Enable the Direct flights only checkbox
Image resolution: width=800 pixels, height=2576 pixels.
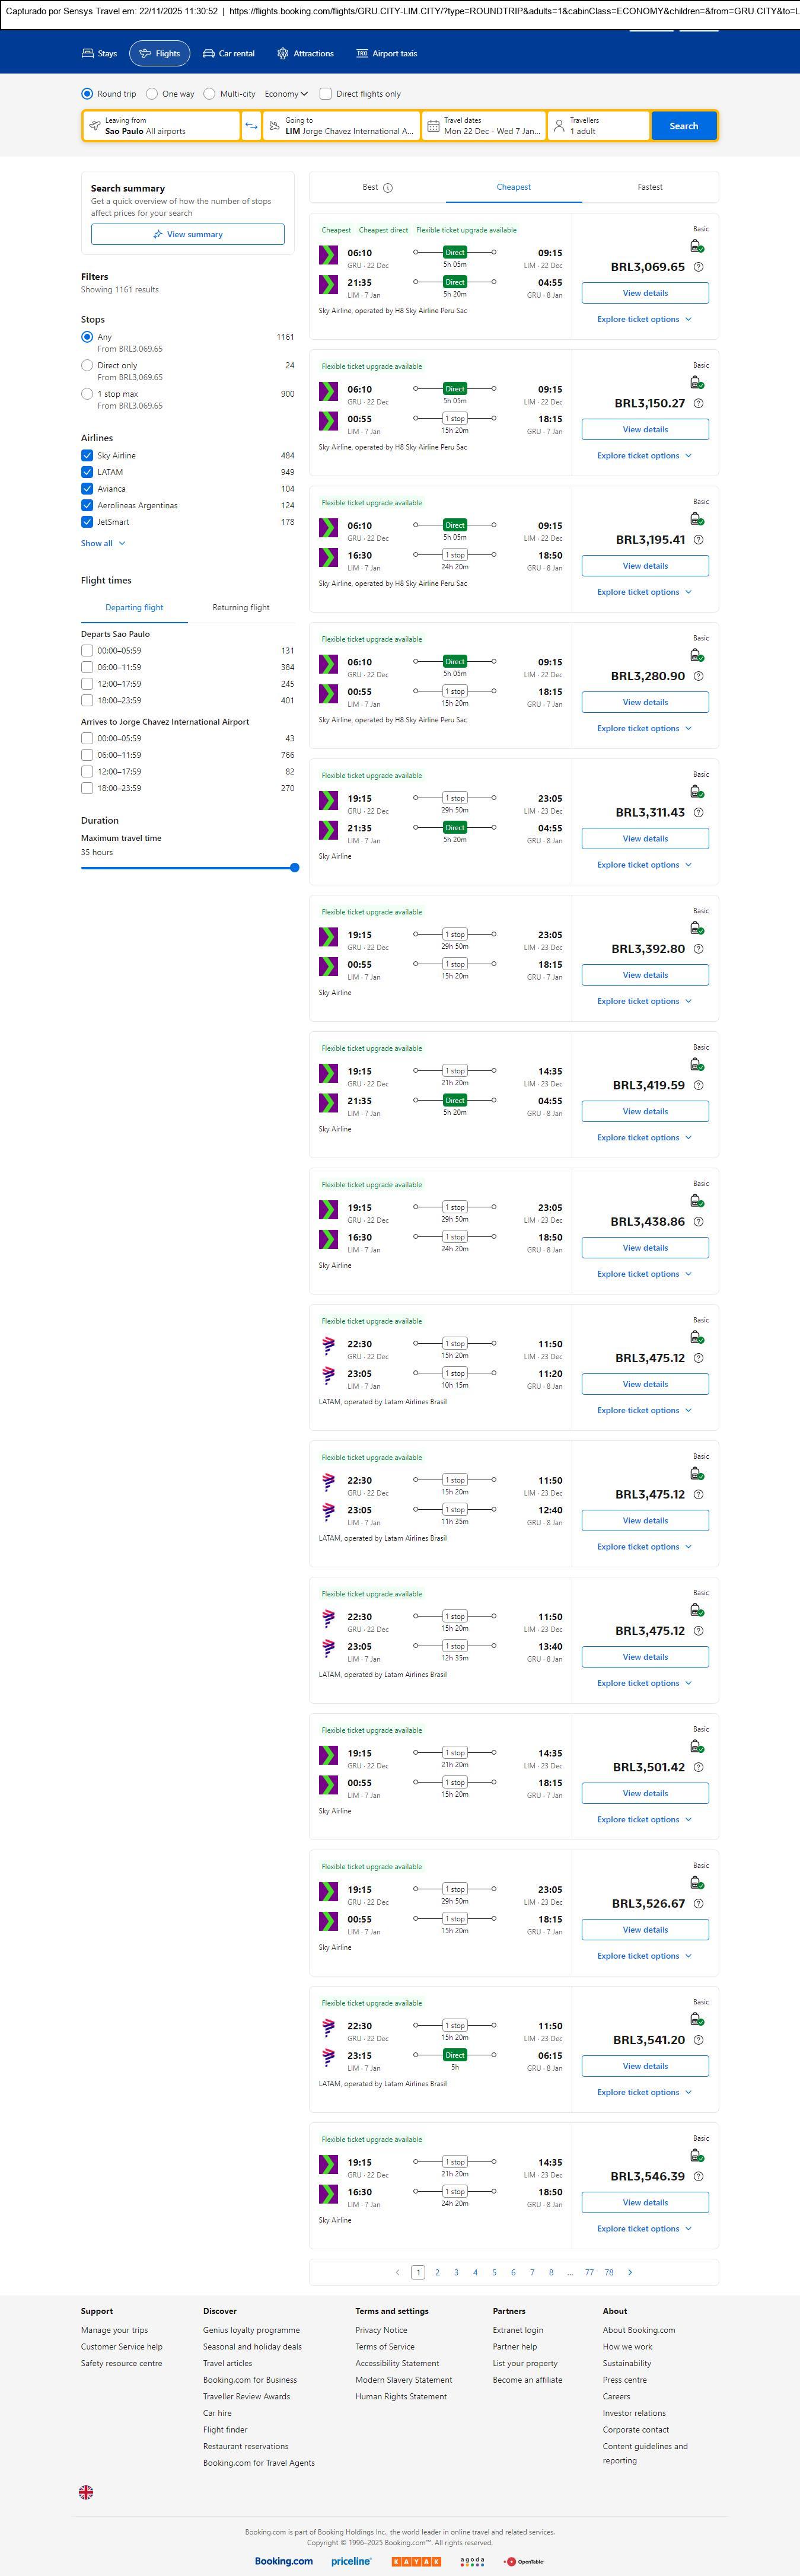(x=325, y=94)
